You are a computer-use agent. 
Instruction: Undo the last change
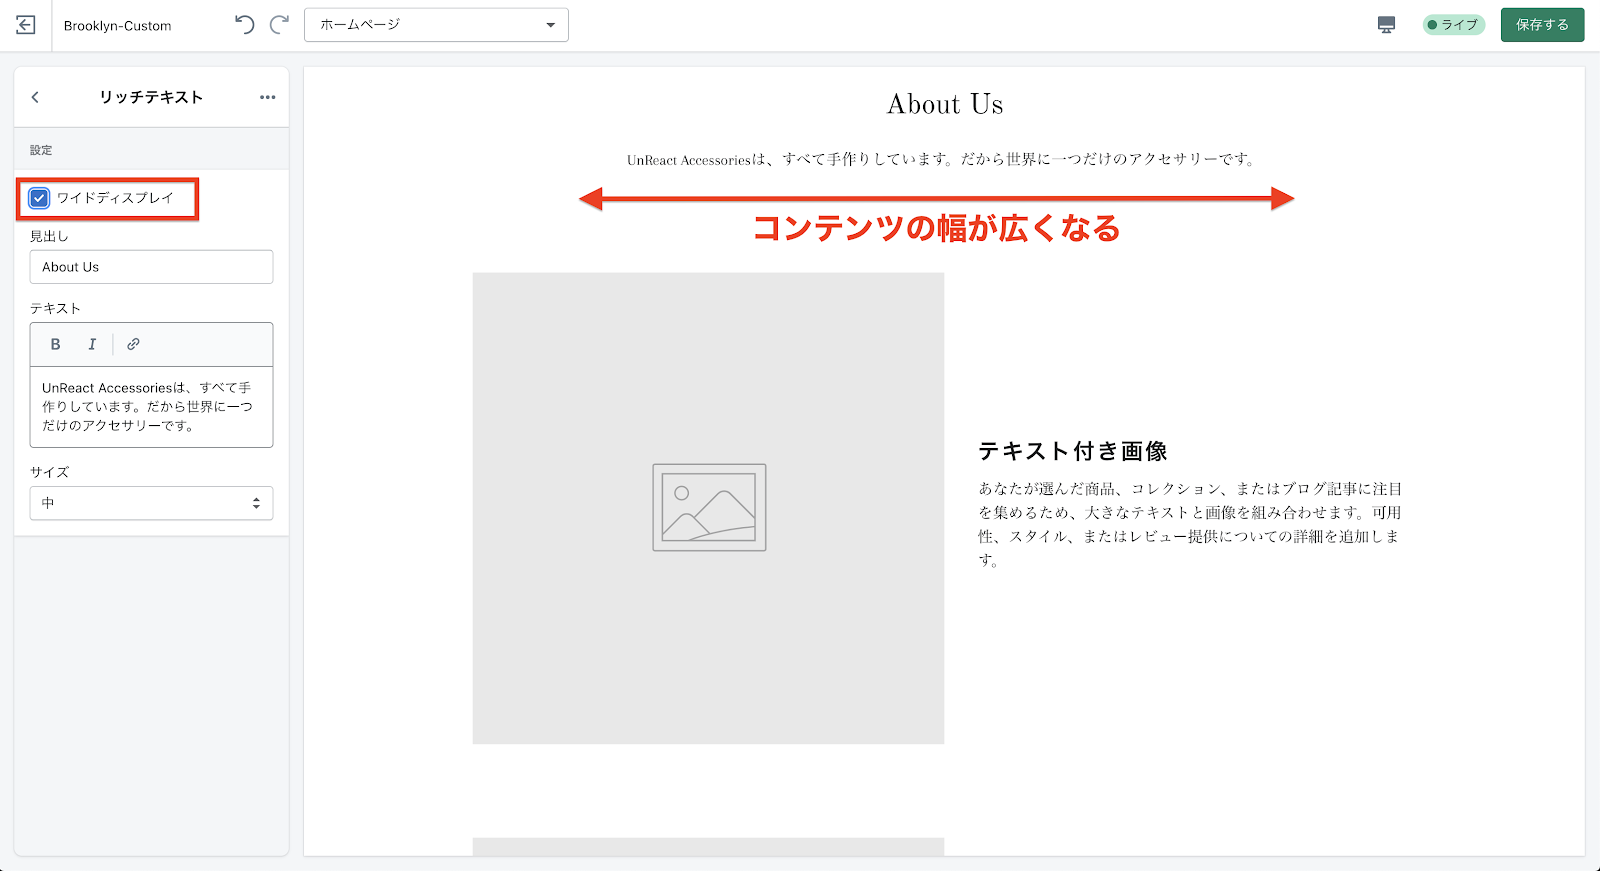point(245,25)
